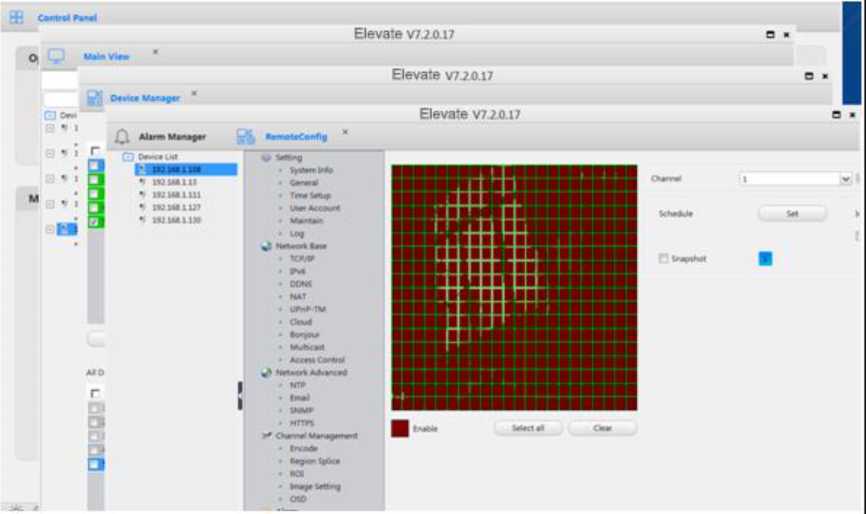Switch to the Alarm Manager tab
Viewport: 866px width, 514px height.
click(172, 137)
